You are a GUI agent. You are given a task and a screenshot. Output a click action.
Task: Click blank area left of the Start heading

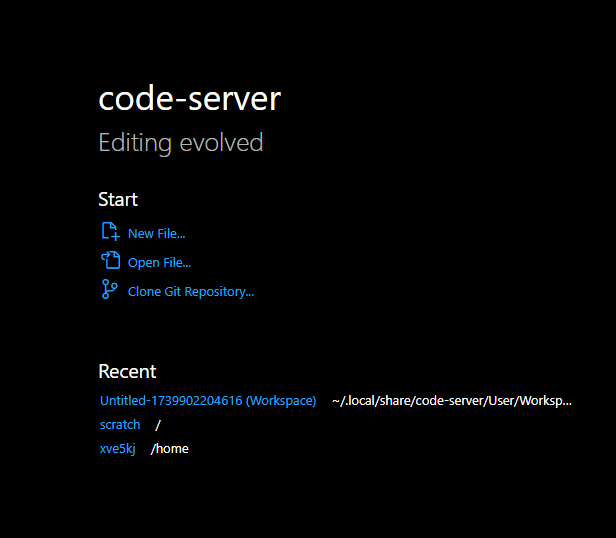point(45,200)
